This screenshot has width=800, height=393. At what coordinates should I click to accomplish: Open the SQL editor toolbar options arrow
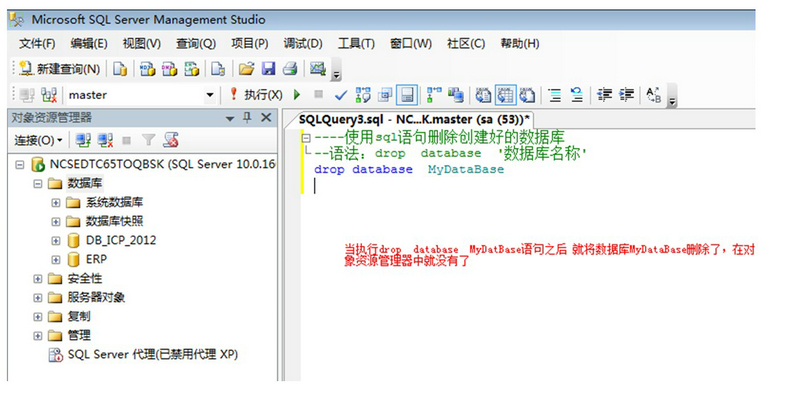672,102
